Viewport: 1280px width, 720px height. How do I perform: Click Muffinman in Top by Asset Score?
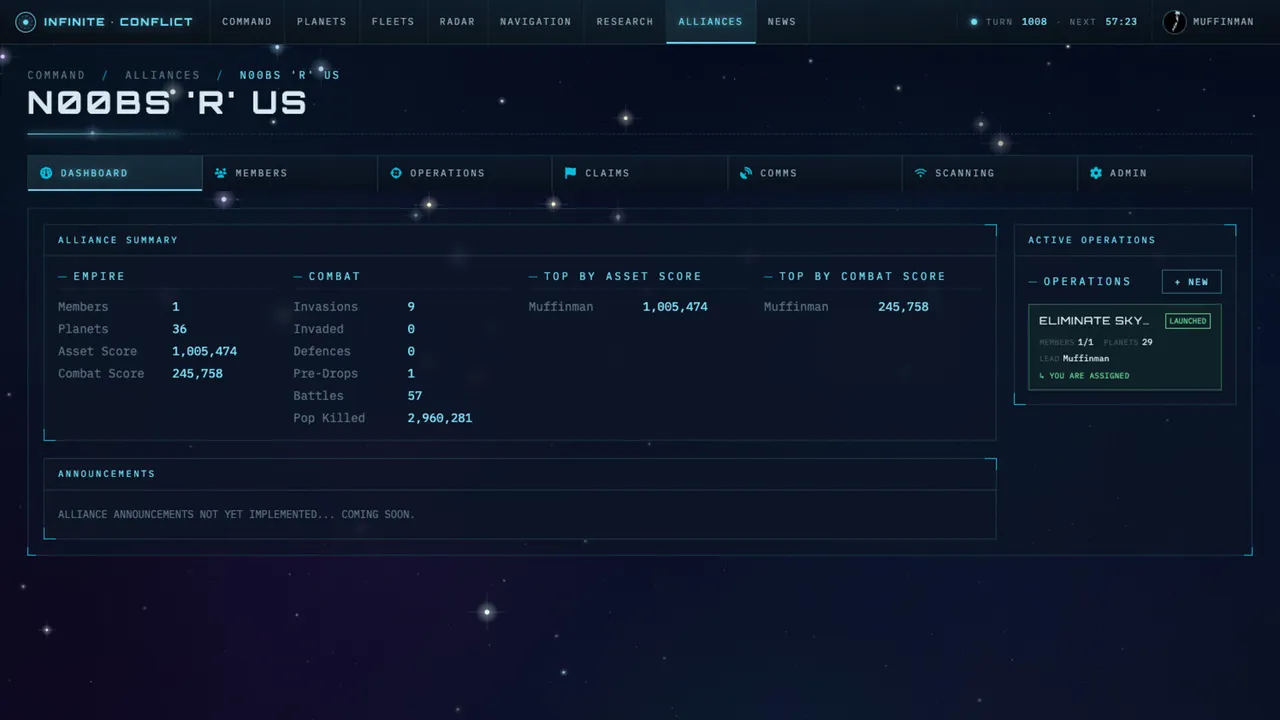(x=561, y=307)
